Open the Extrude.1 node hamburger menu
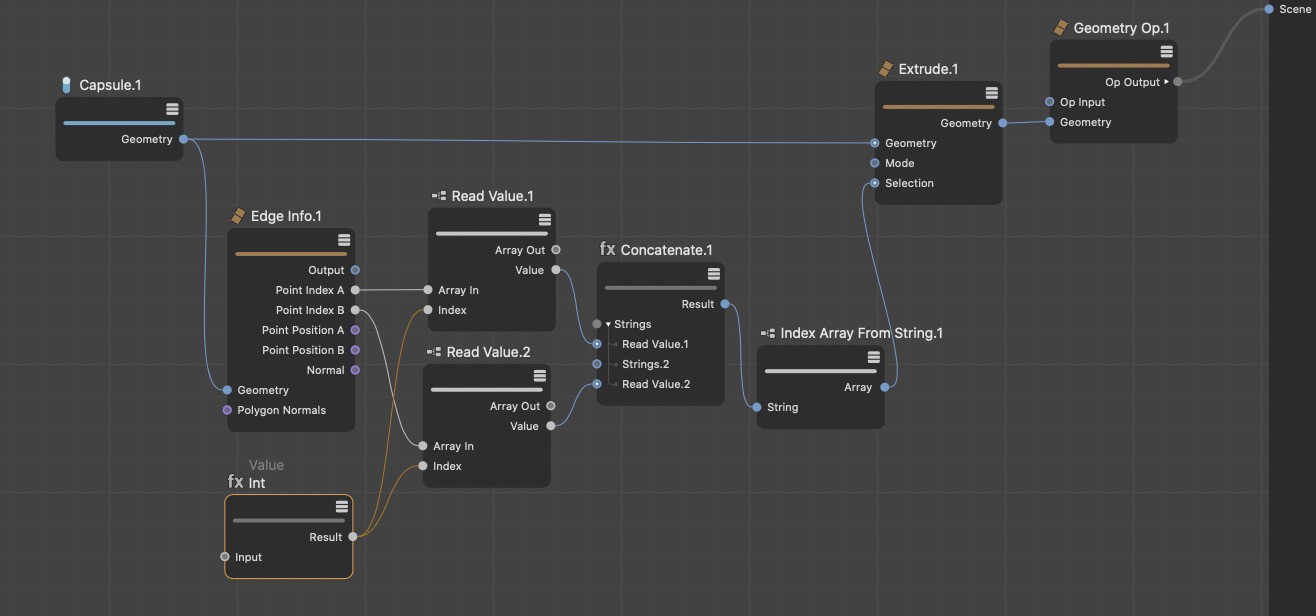The height and width of the screenshot is (616, 1316). (991, 93)
